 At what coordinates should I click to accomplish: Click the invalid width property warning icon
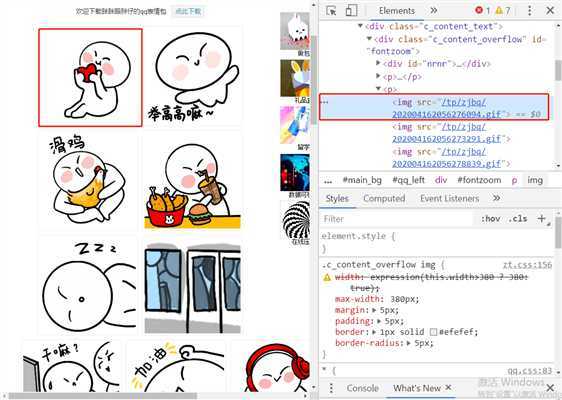coord(327,277)
